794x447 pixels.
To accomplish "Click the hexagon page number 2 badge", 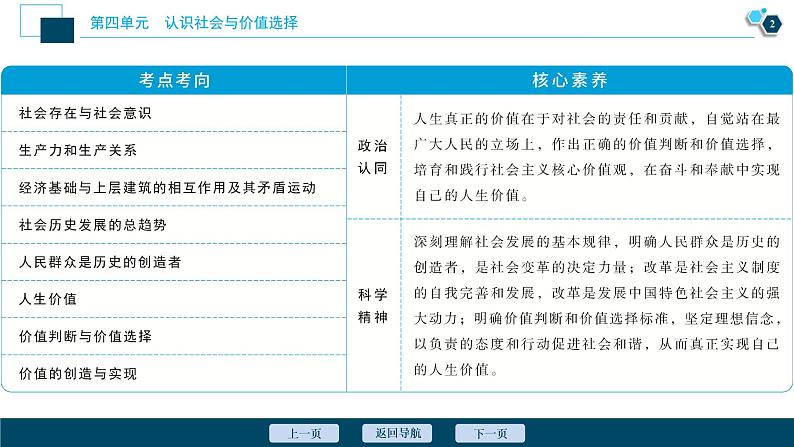I will [771, 24].
